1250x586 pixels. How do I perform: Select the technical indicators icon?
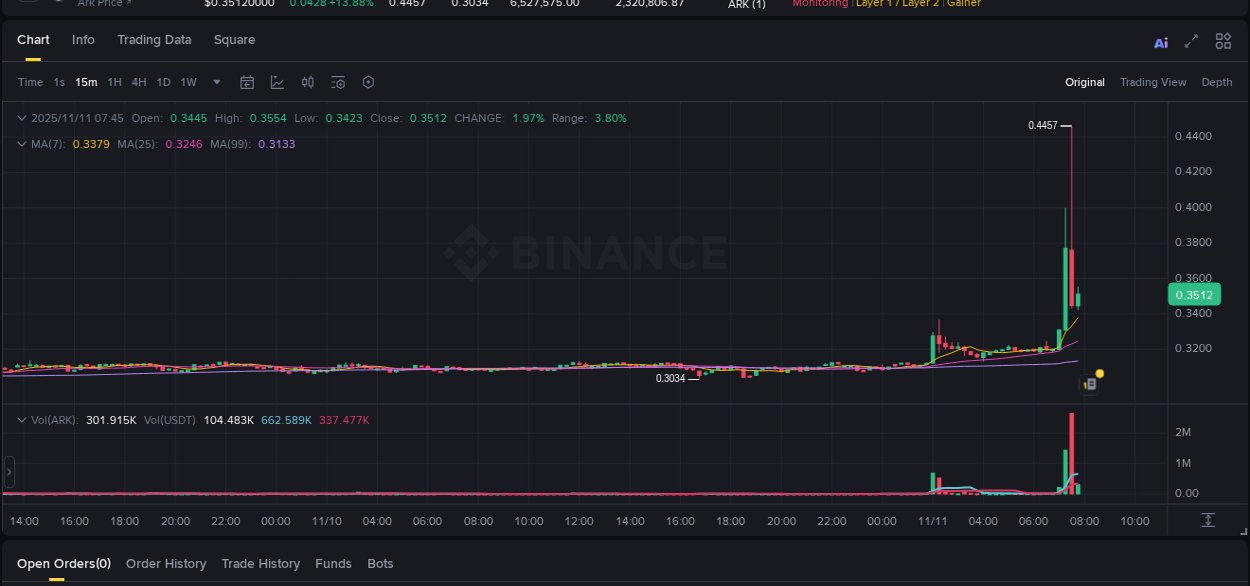pos(277,82)
